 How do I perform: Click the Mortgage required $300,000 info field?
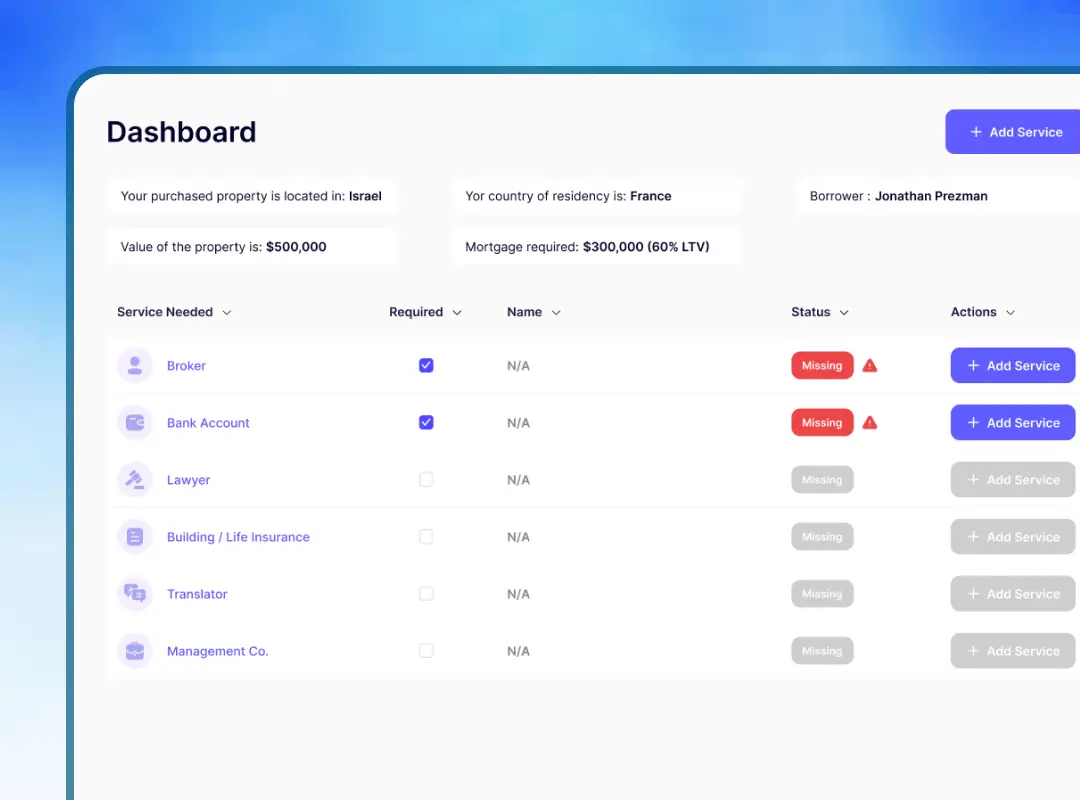coord(596,246)
